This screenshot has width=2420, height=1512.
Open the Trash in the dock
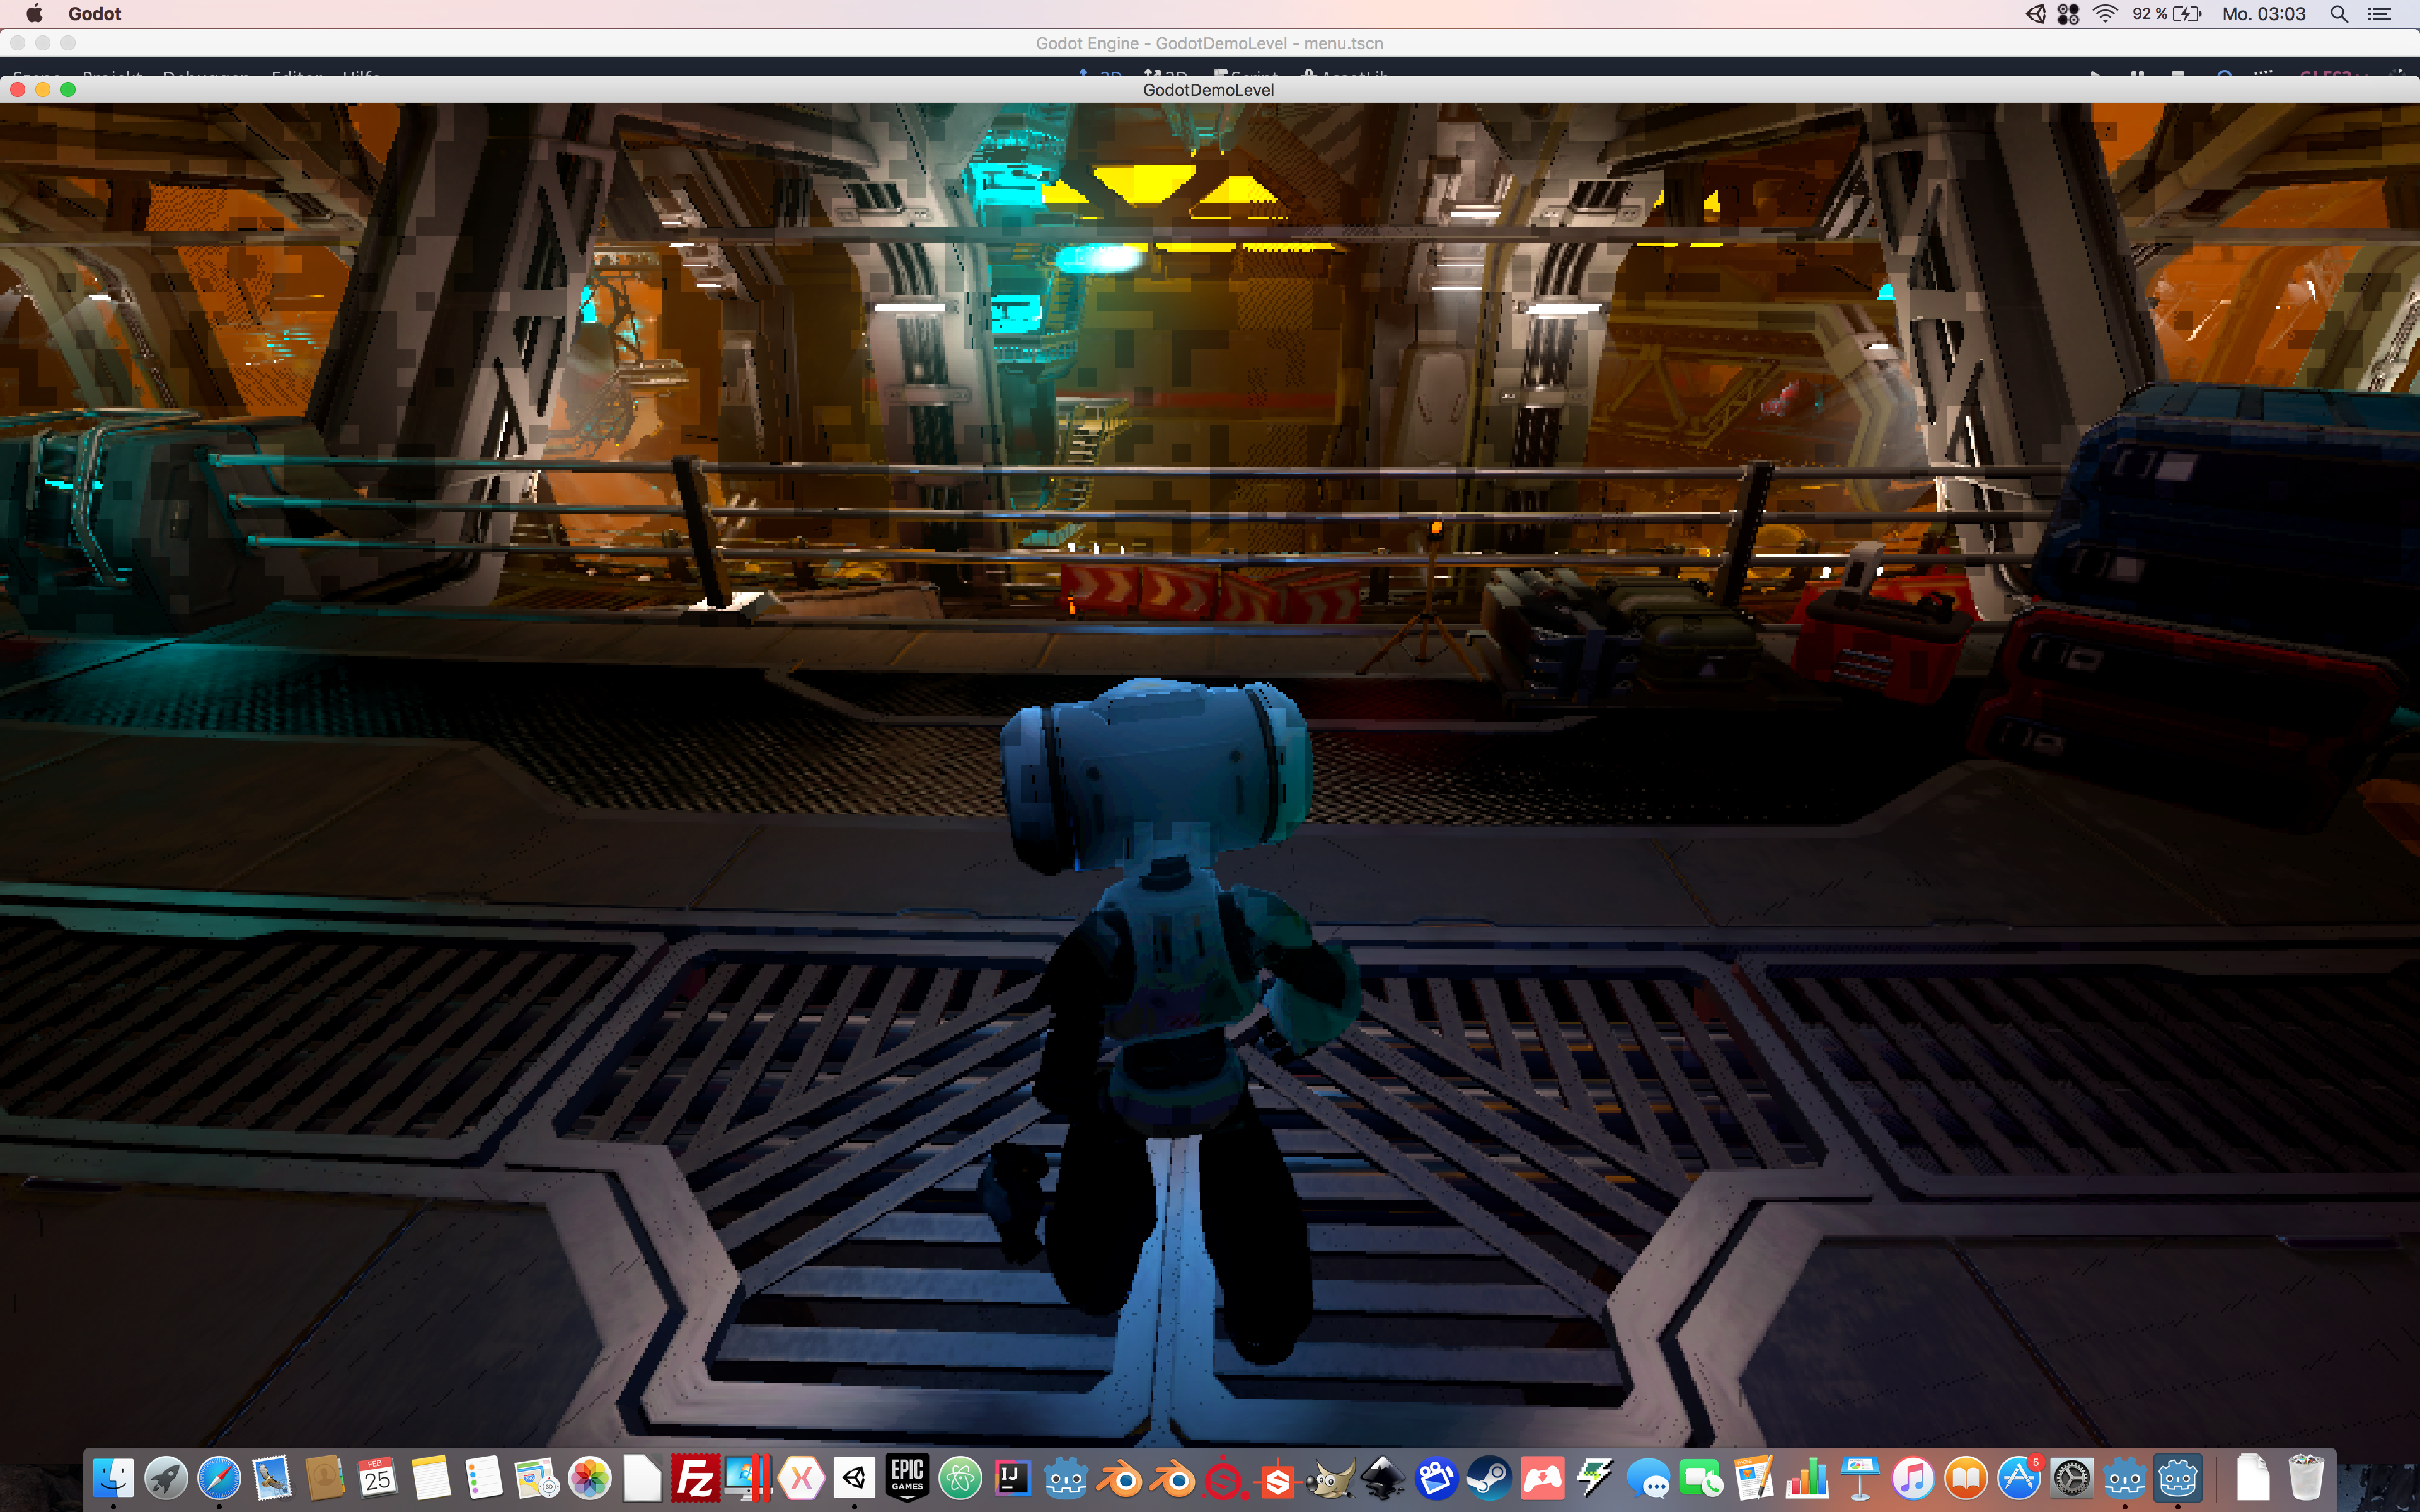pos(2306,1478)
